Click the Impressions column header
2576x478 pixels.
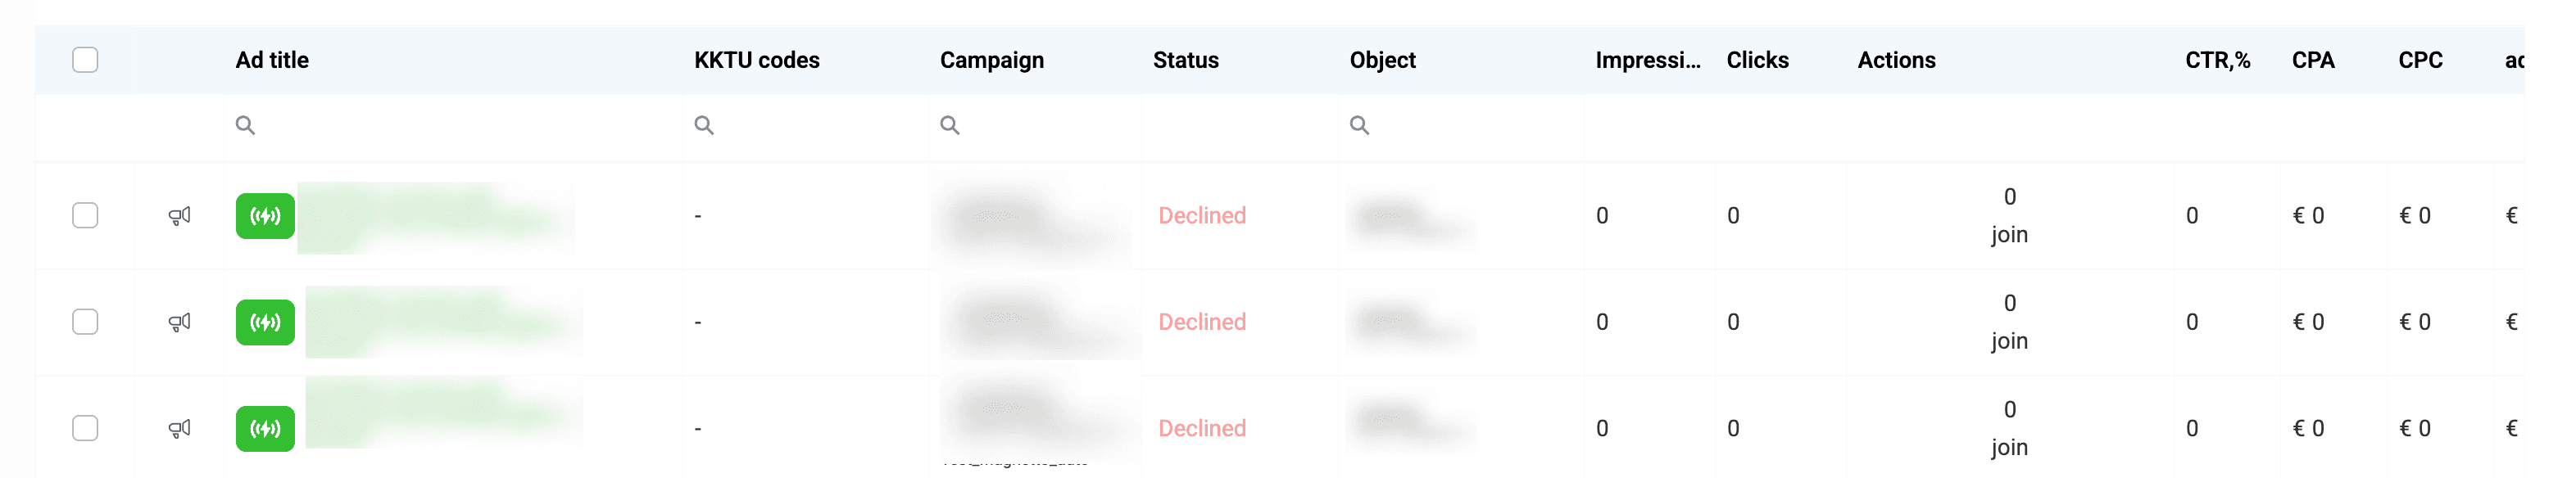coord(1647,60)
